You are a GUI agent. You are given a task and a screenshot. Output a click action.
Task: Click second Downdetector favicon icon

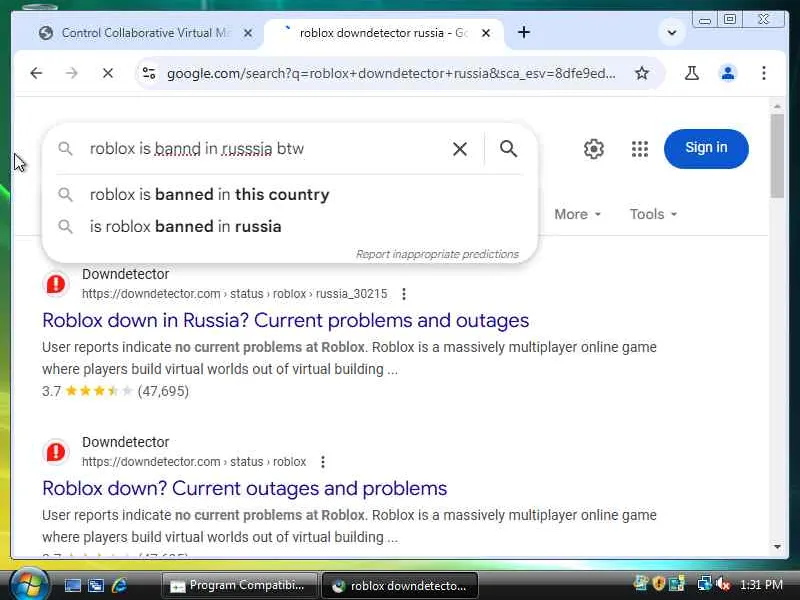point(56,452)
